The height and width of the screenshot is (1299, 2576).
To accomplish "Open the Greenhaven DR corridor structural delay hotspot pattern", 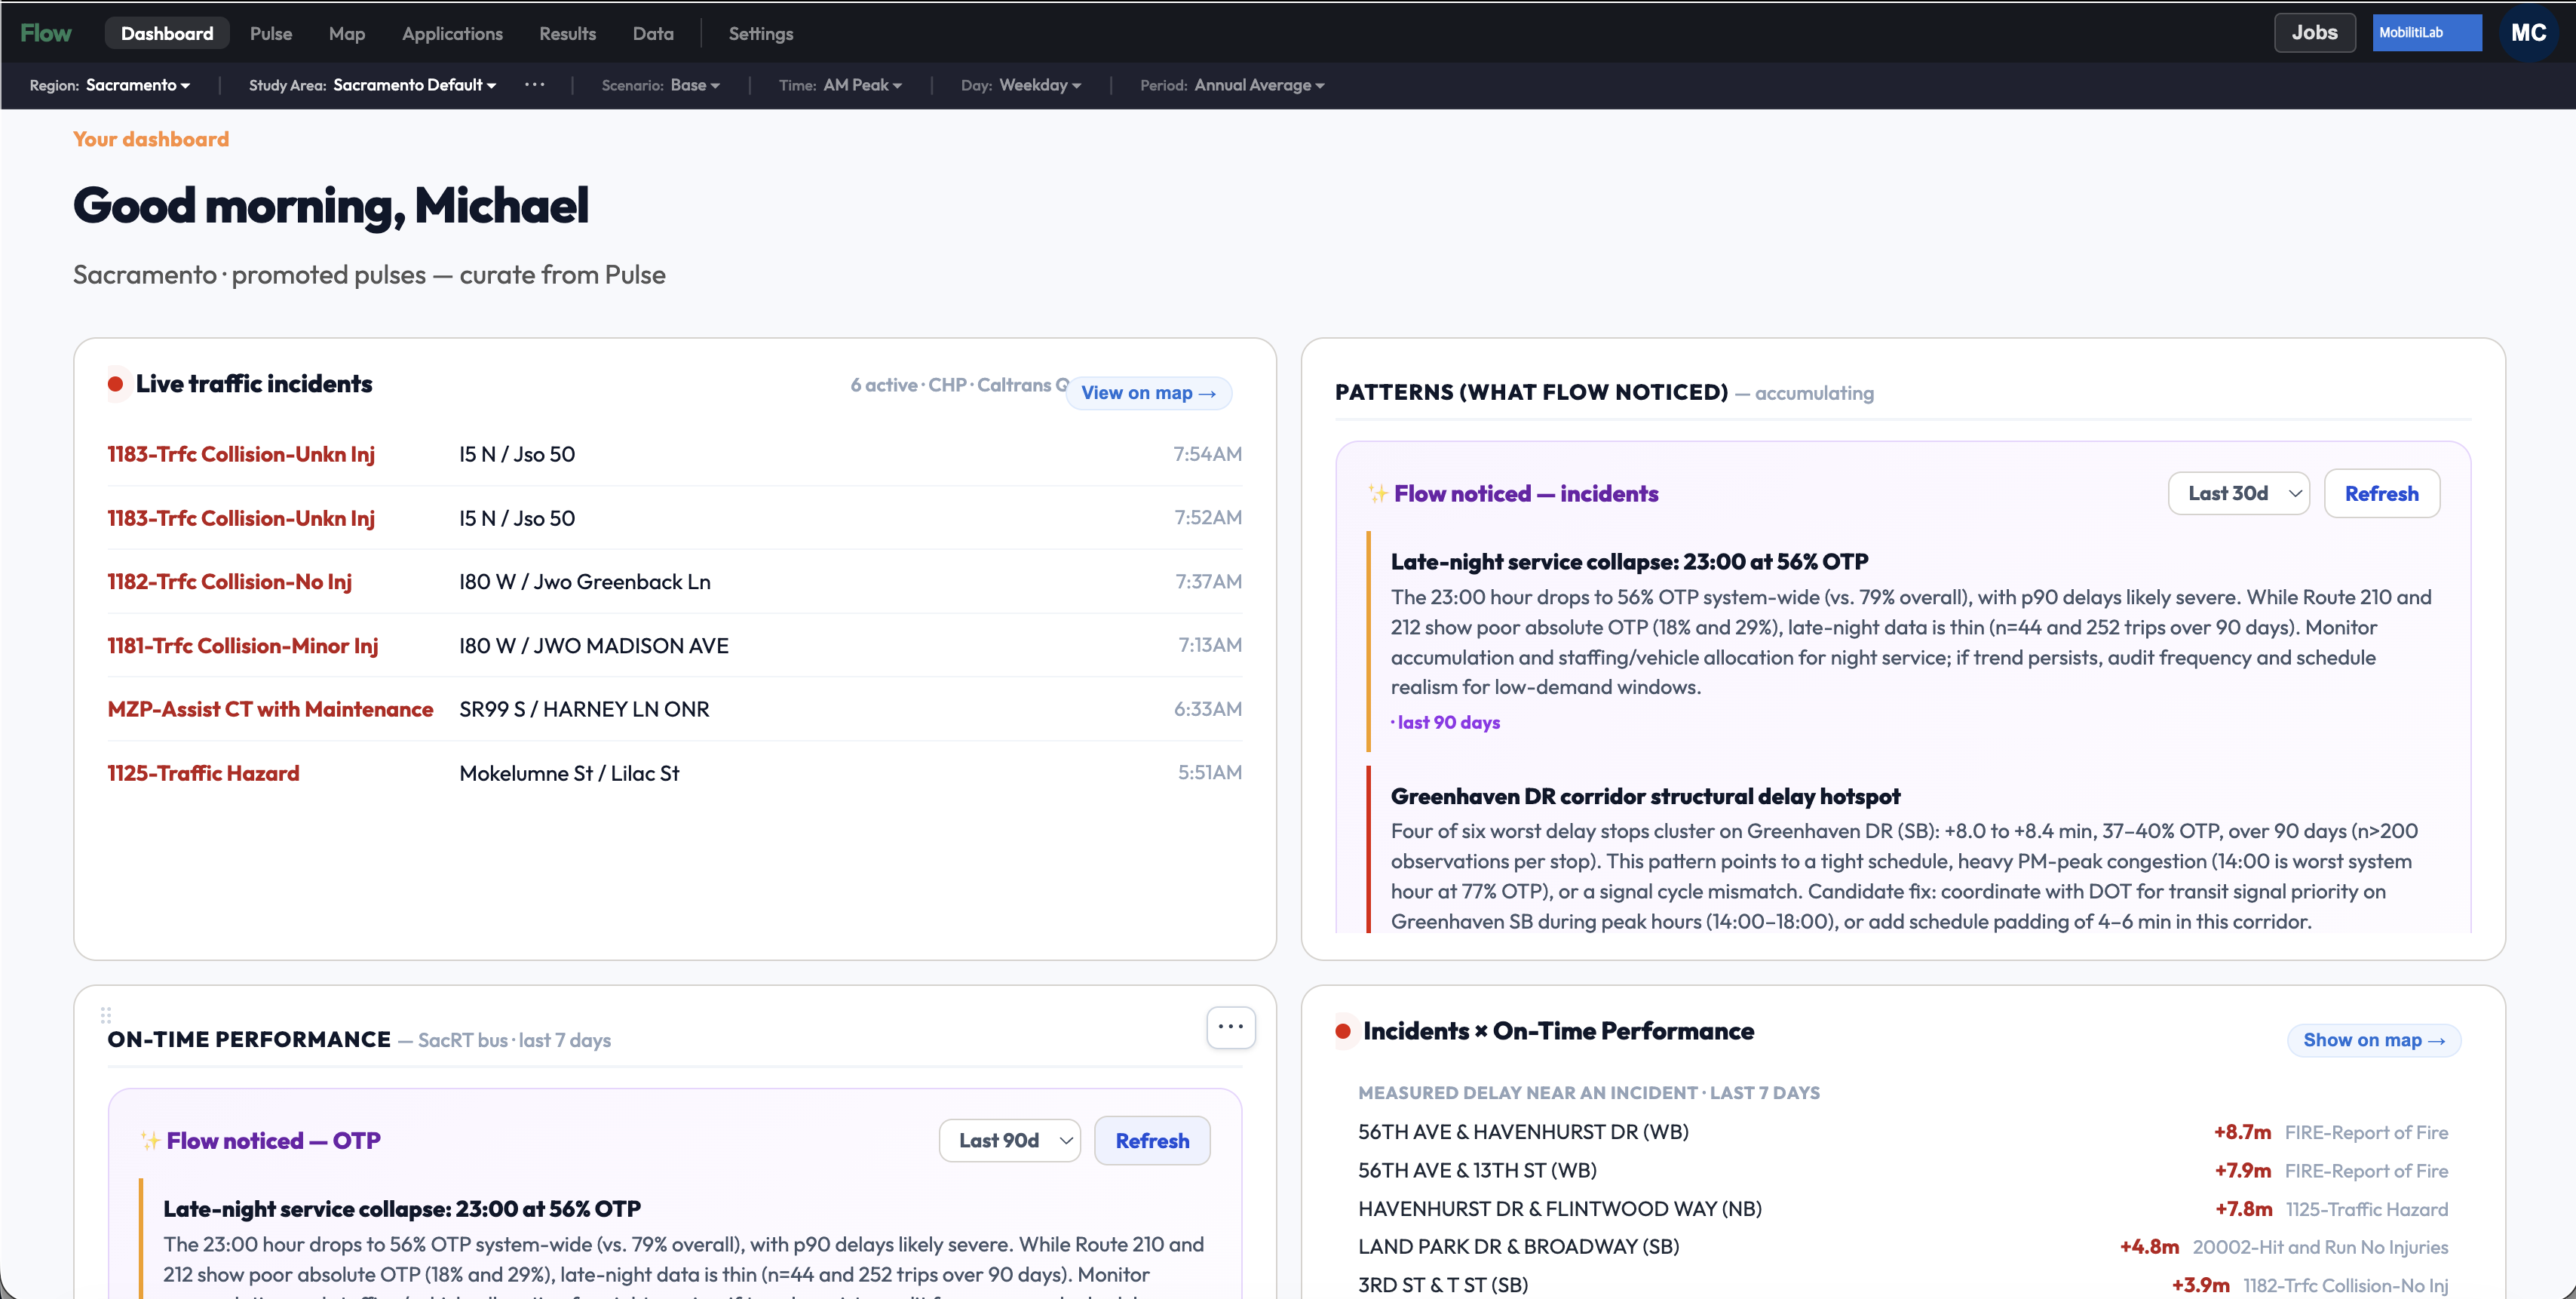I will 1645,796.
